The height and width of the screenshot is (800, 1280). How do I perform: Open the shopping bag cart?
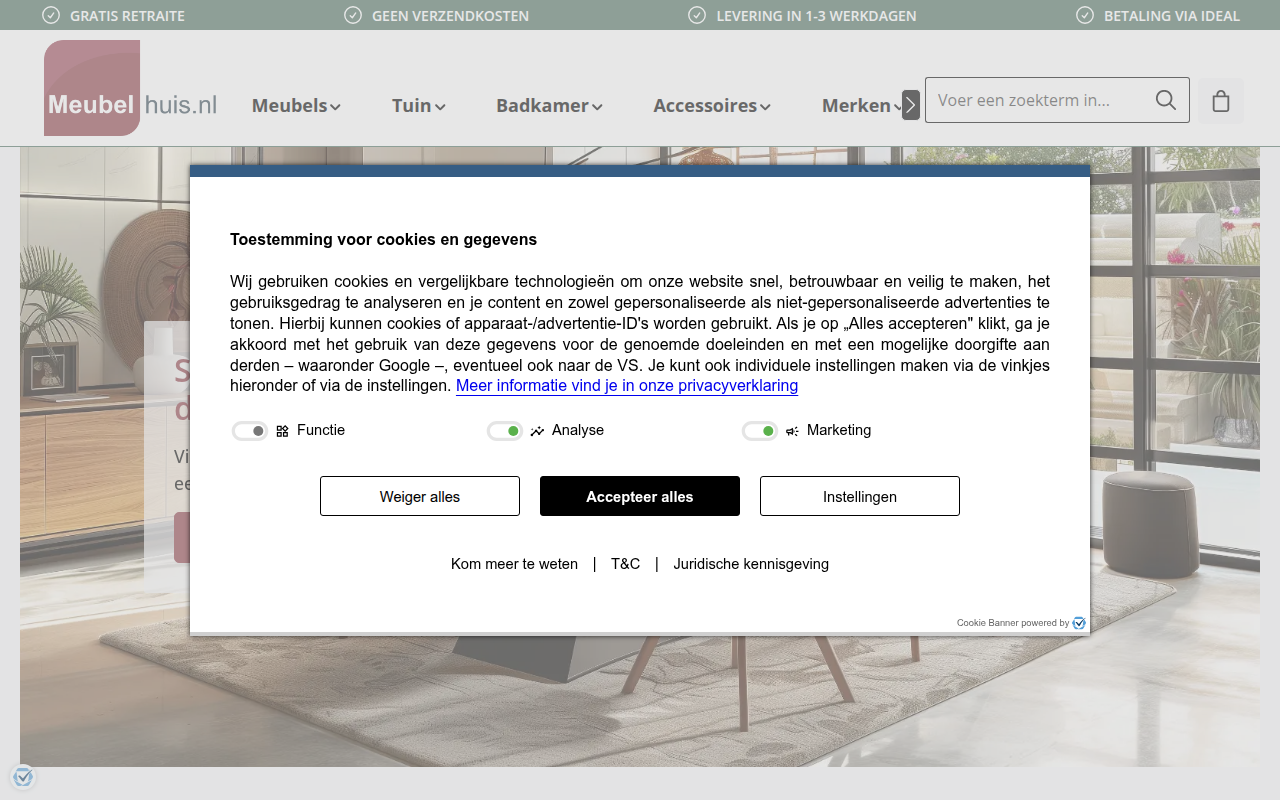click(x=1221, y=101)
